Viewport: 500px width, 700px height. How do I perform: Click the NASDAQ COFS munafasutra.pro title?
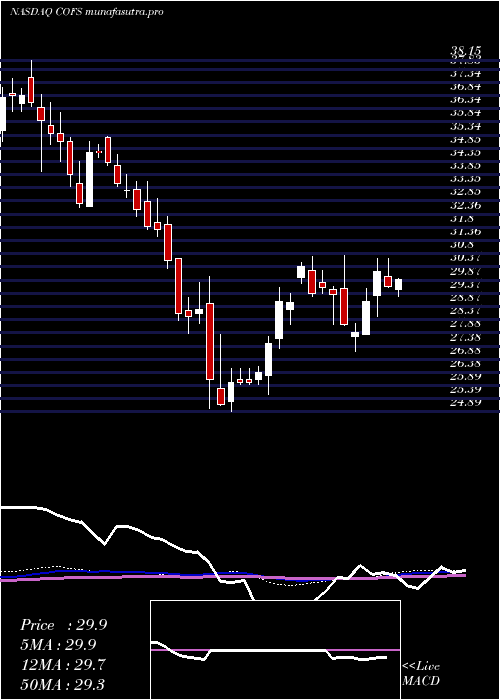click(86, 12)
